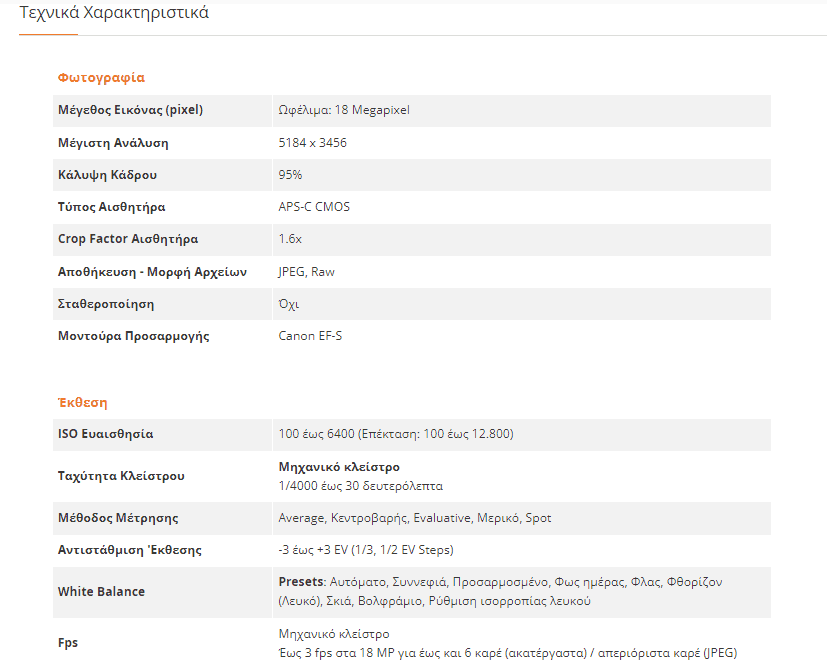Click the Μέγεθος Εικόνας (pixel) label
The height and width of the screenshot is (669, 827).
click(130, 110)
